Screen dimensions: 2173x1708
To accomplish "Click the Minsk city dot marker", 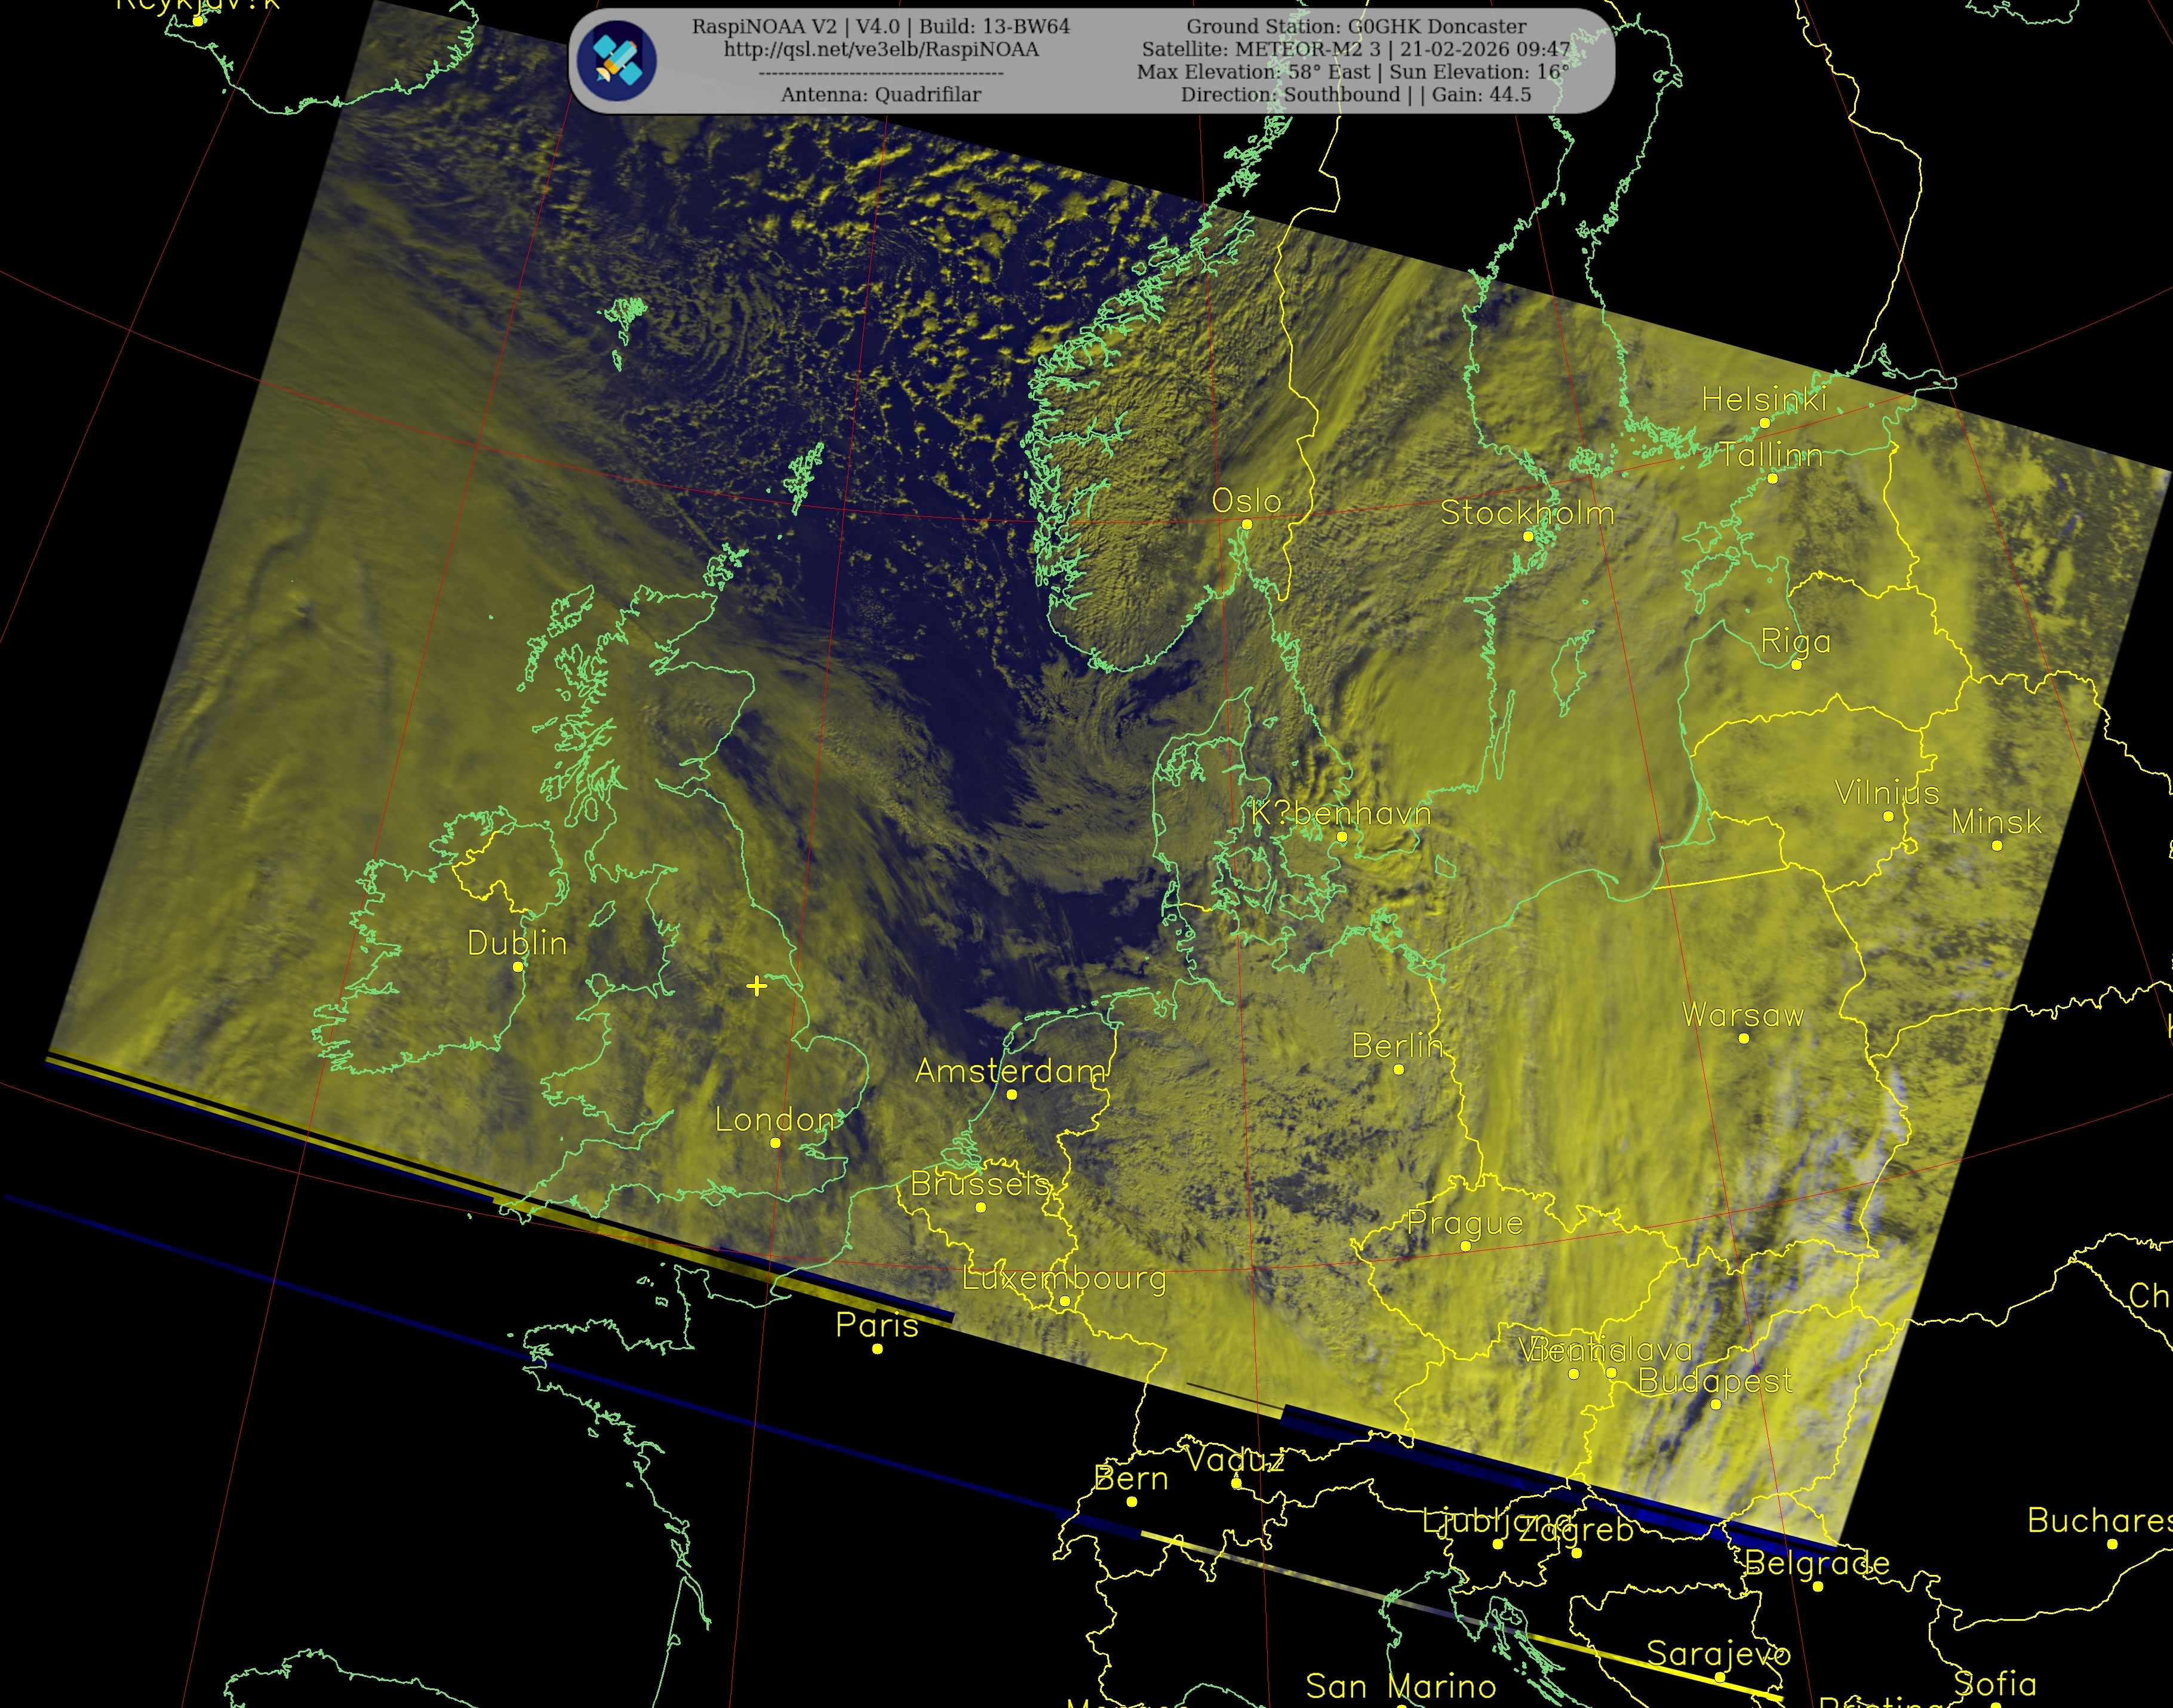I will [1997, 846].
